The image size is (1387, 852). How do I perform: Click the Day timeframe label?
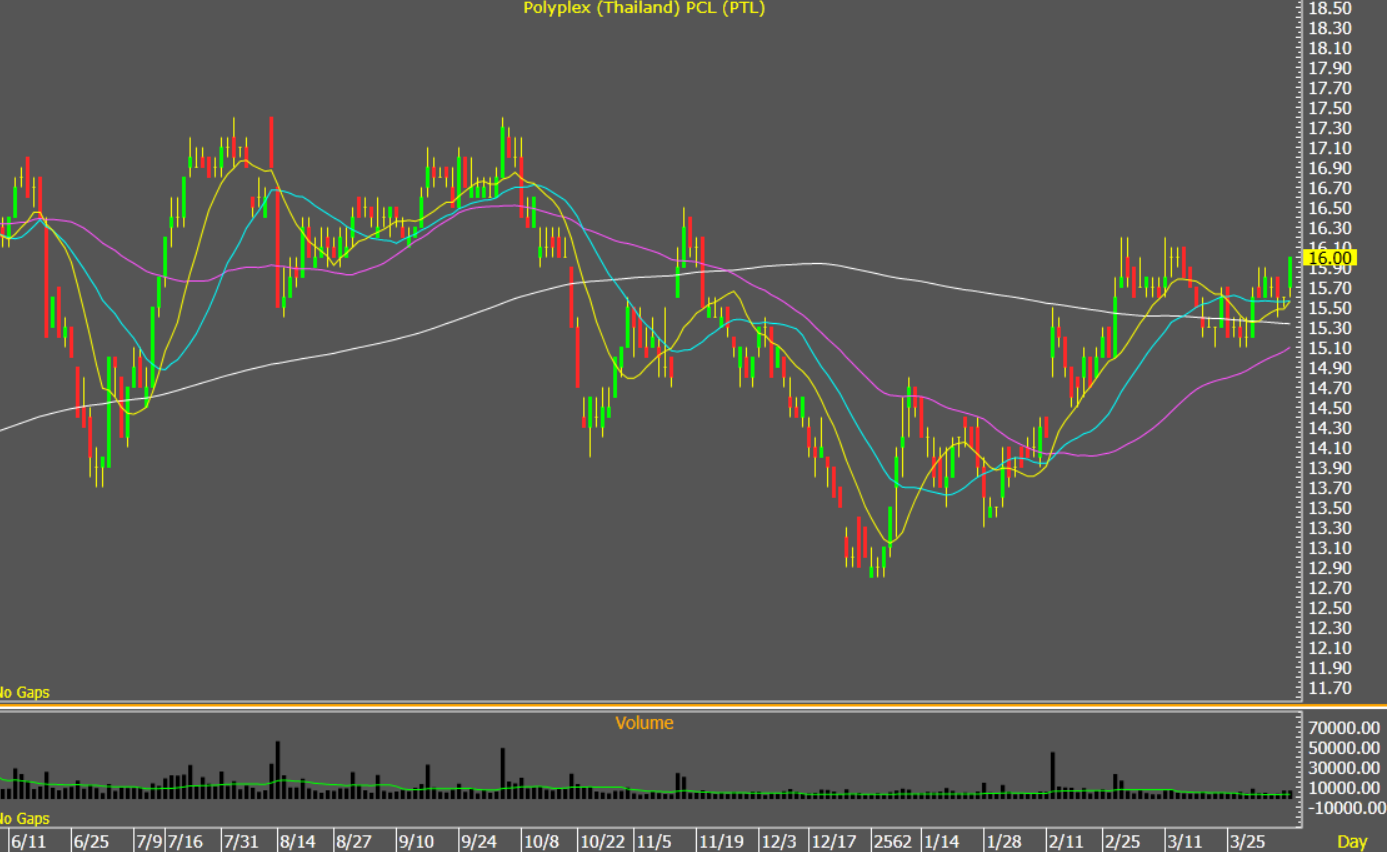coord(1352,840)
